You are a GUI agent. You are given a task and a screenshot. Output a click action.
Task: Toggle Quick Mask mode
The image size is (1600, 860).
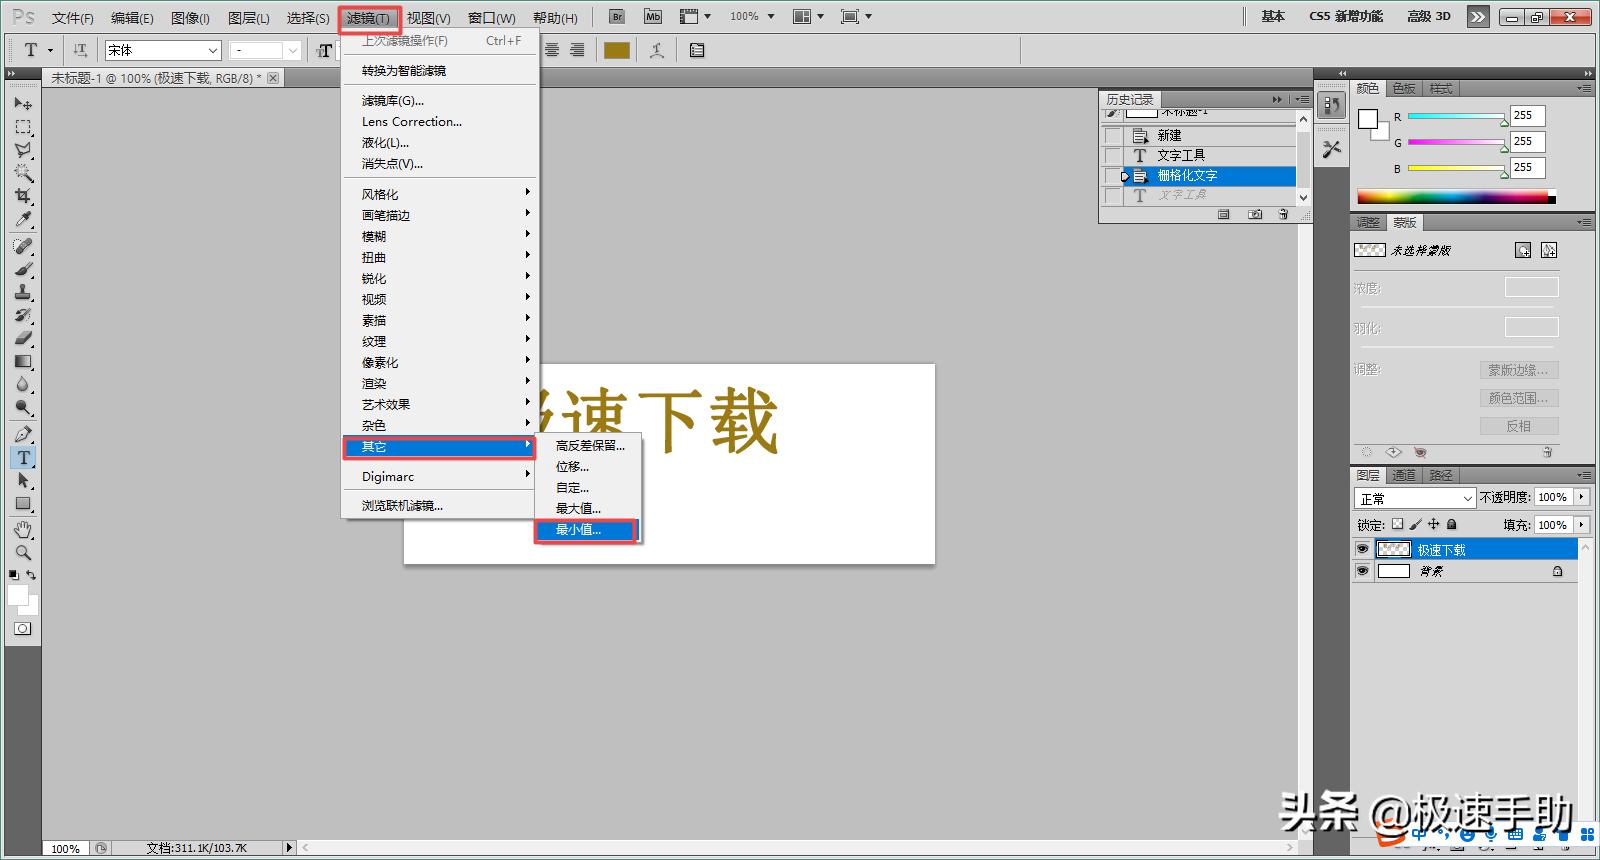(23, 628)
